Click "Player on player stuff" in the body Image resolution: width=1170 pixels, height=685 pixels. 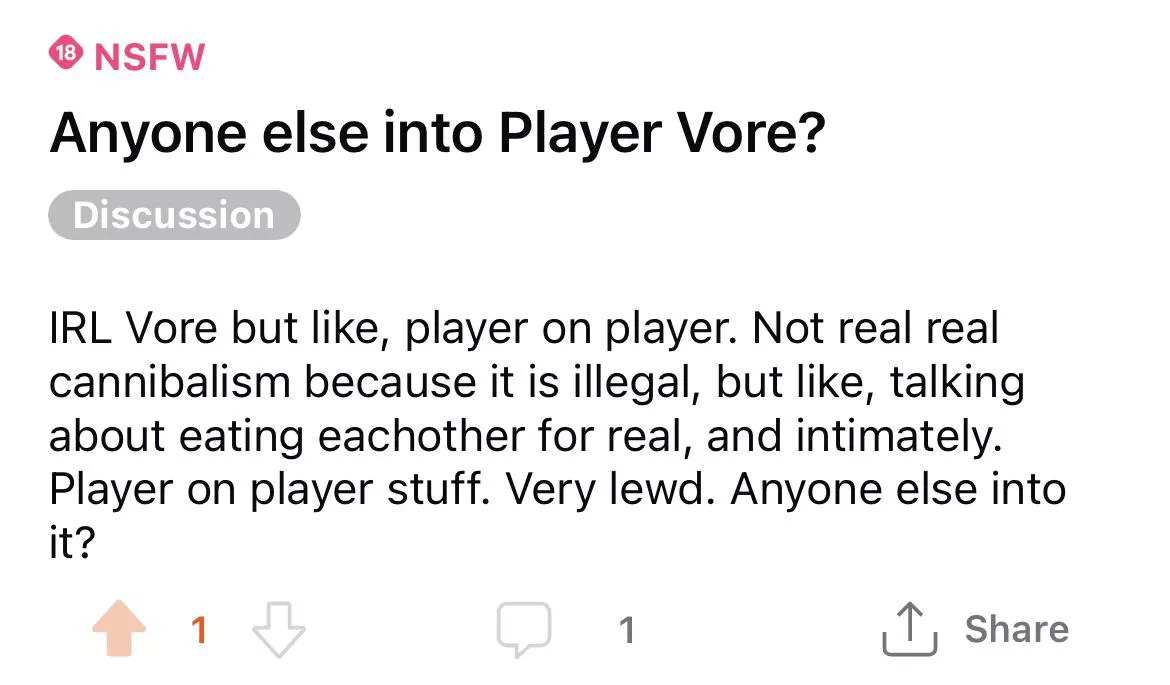pyautogui.click(x=270, y=490)
